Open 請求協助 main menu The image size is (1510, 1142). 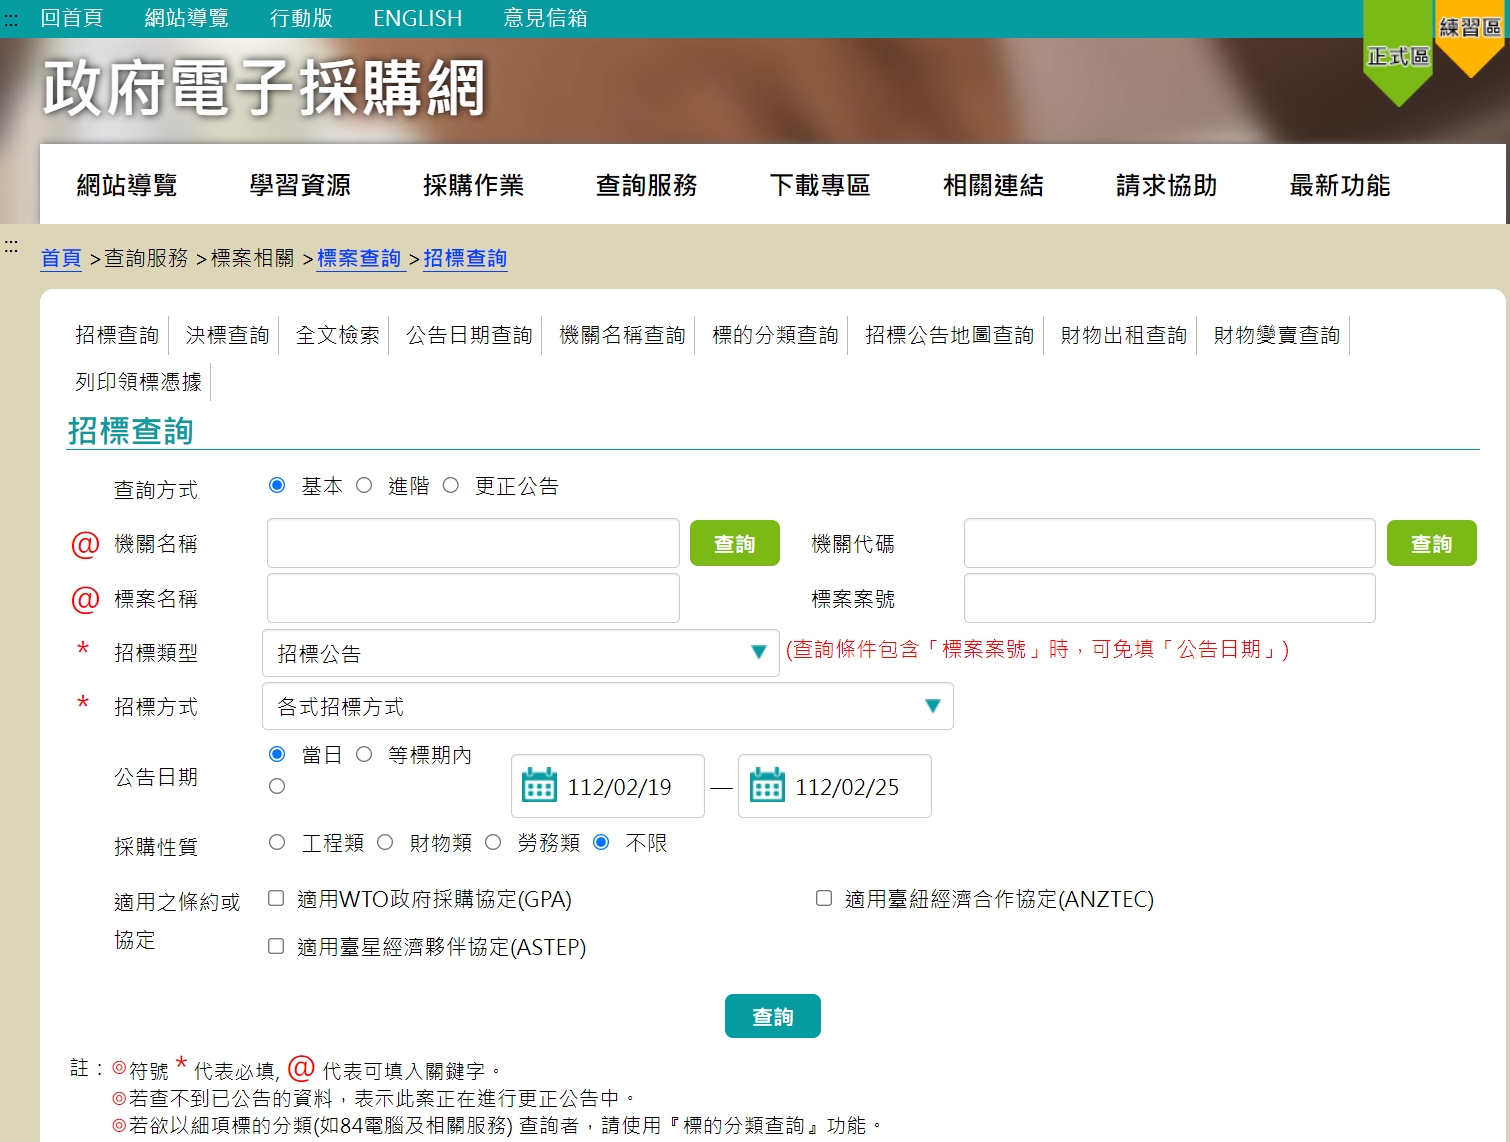(x=1166, y=185)
